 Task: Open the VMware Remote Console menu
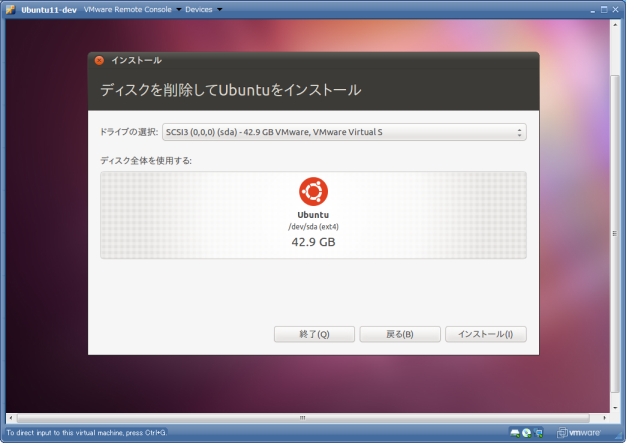[132, 10]
